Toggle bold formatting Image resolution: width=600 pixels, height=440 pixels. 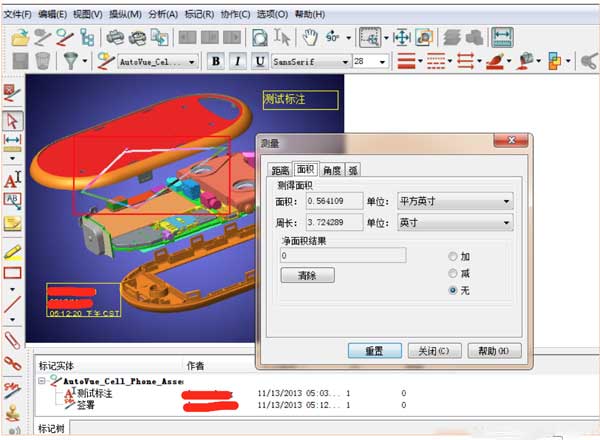pyautogui.click(x=216, y=61)
